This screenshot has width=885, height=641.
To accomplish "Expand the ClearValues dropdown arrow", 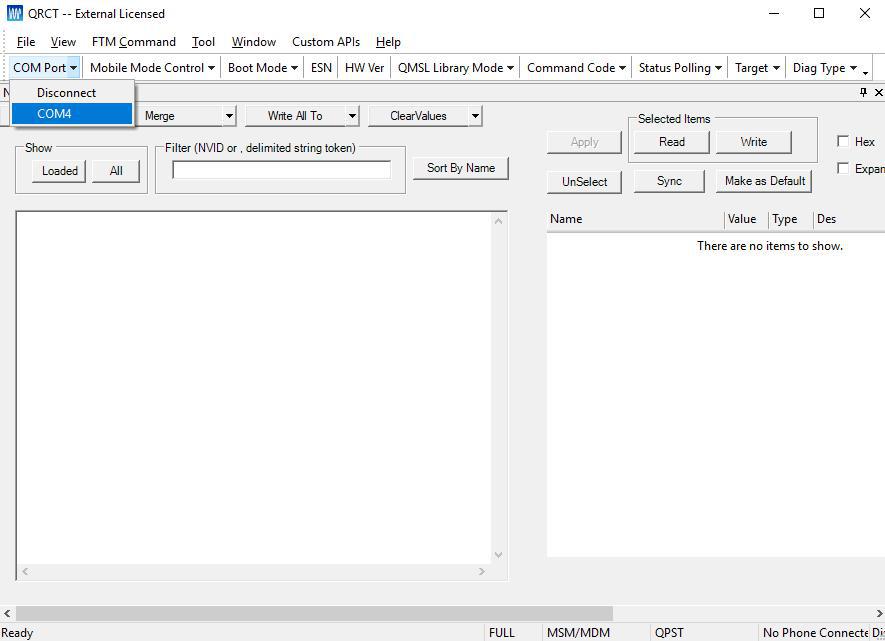I will point(475,116).
